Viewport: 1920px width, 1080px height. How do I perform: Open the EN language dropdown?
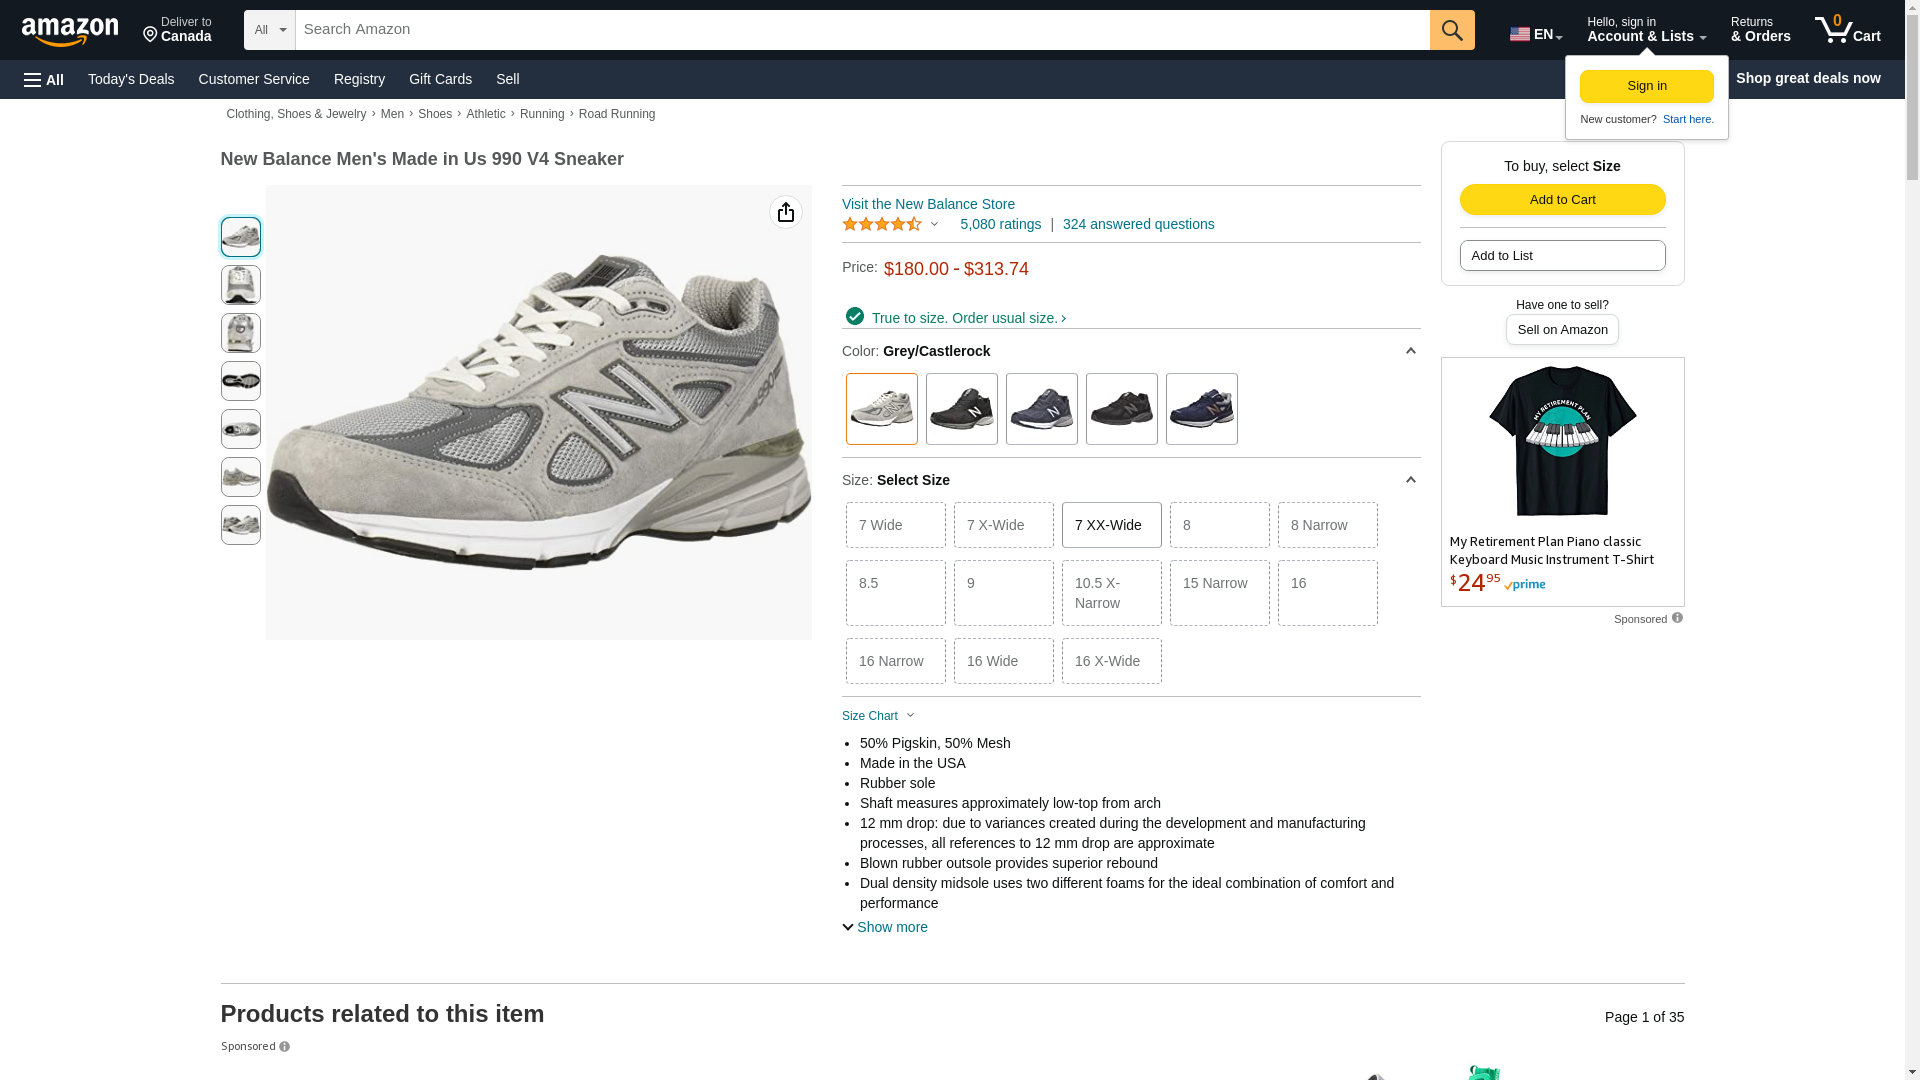tap(1535, 34)
